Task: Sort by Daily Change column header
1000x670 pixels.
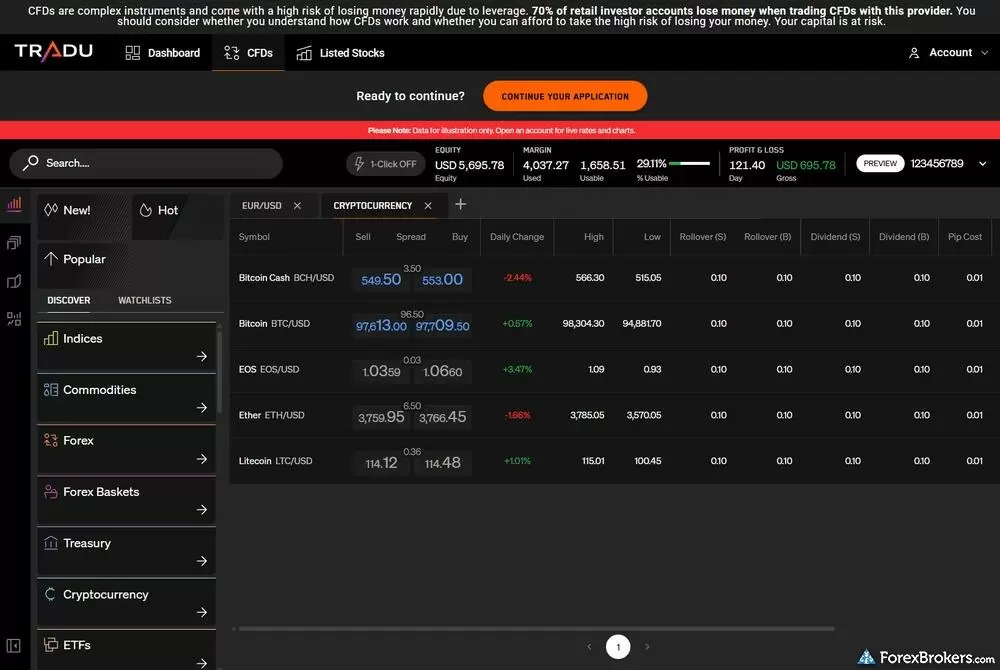Action: pyautogui.click(x=517, y=237)
